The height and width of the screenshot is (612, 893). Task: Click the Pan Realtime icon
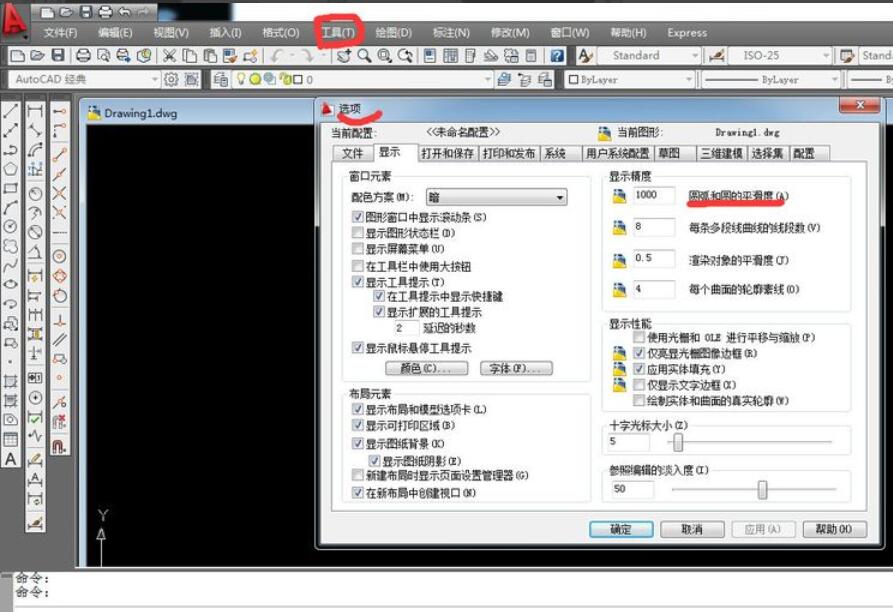click(343, 56)
